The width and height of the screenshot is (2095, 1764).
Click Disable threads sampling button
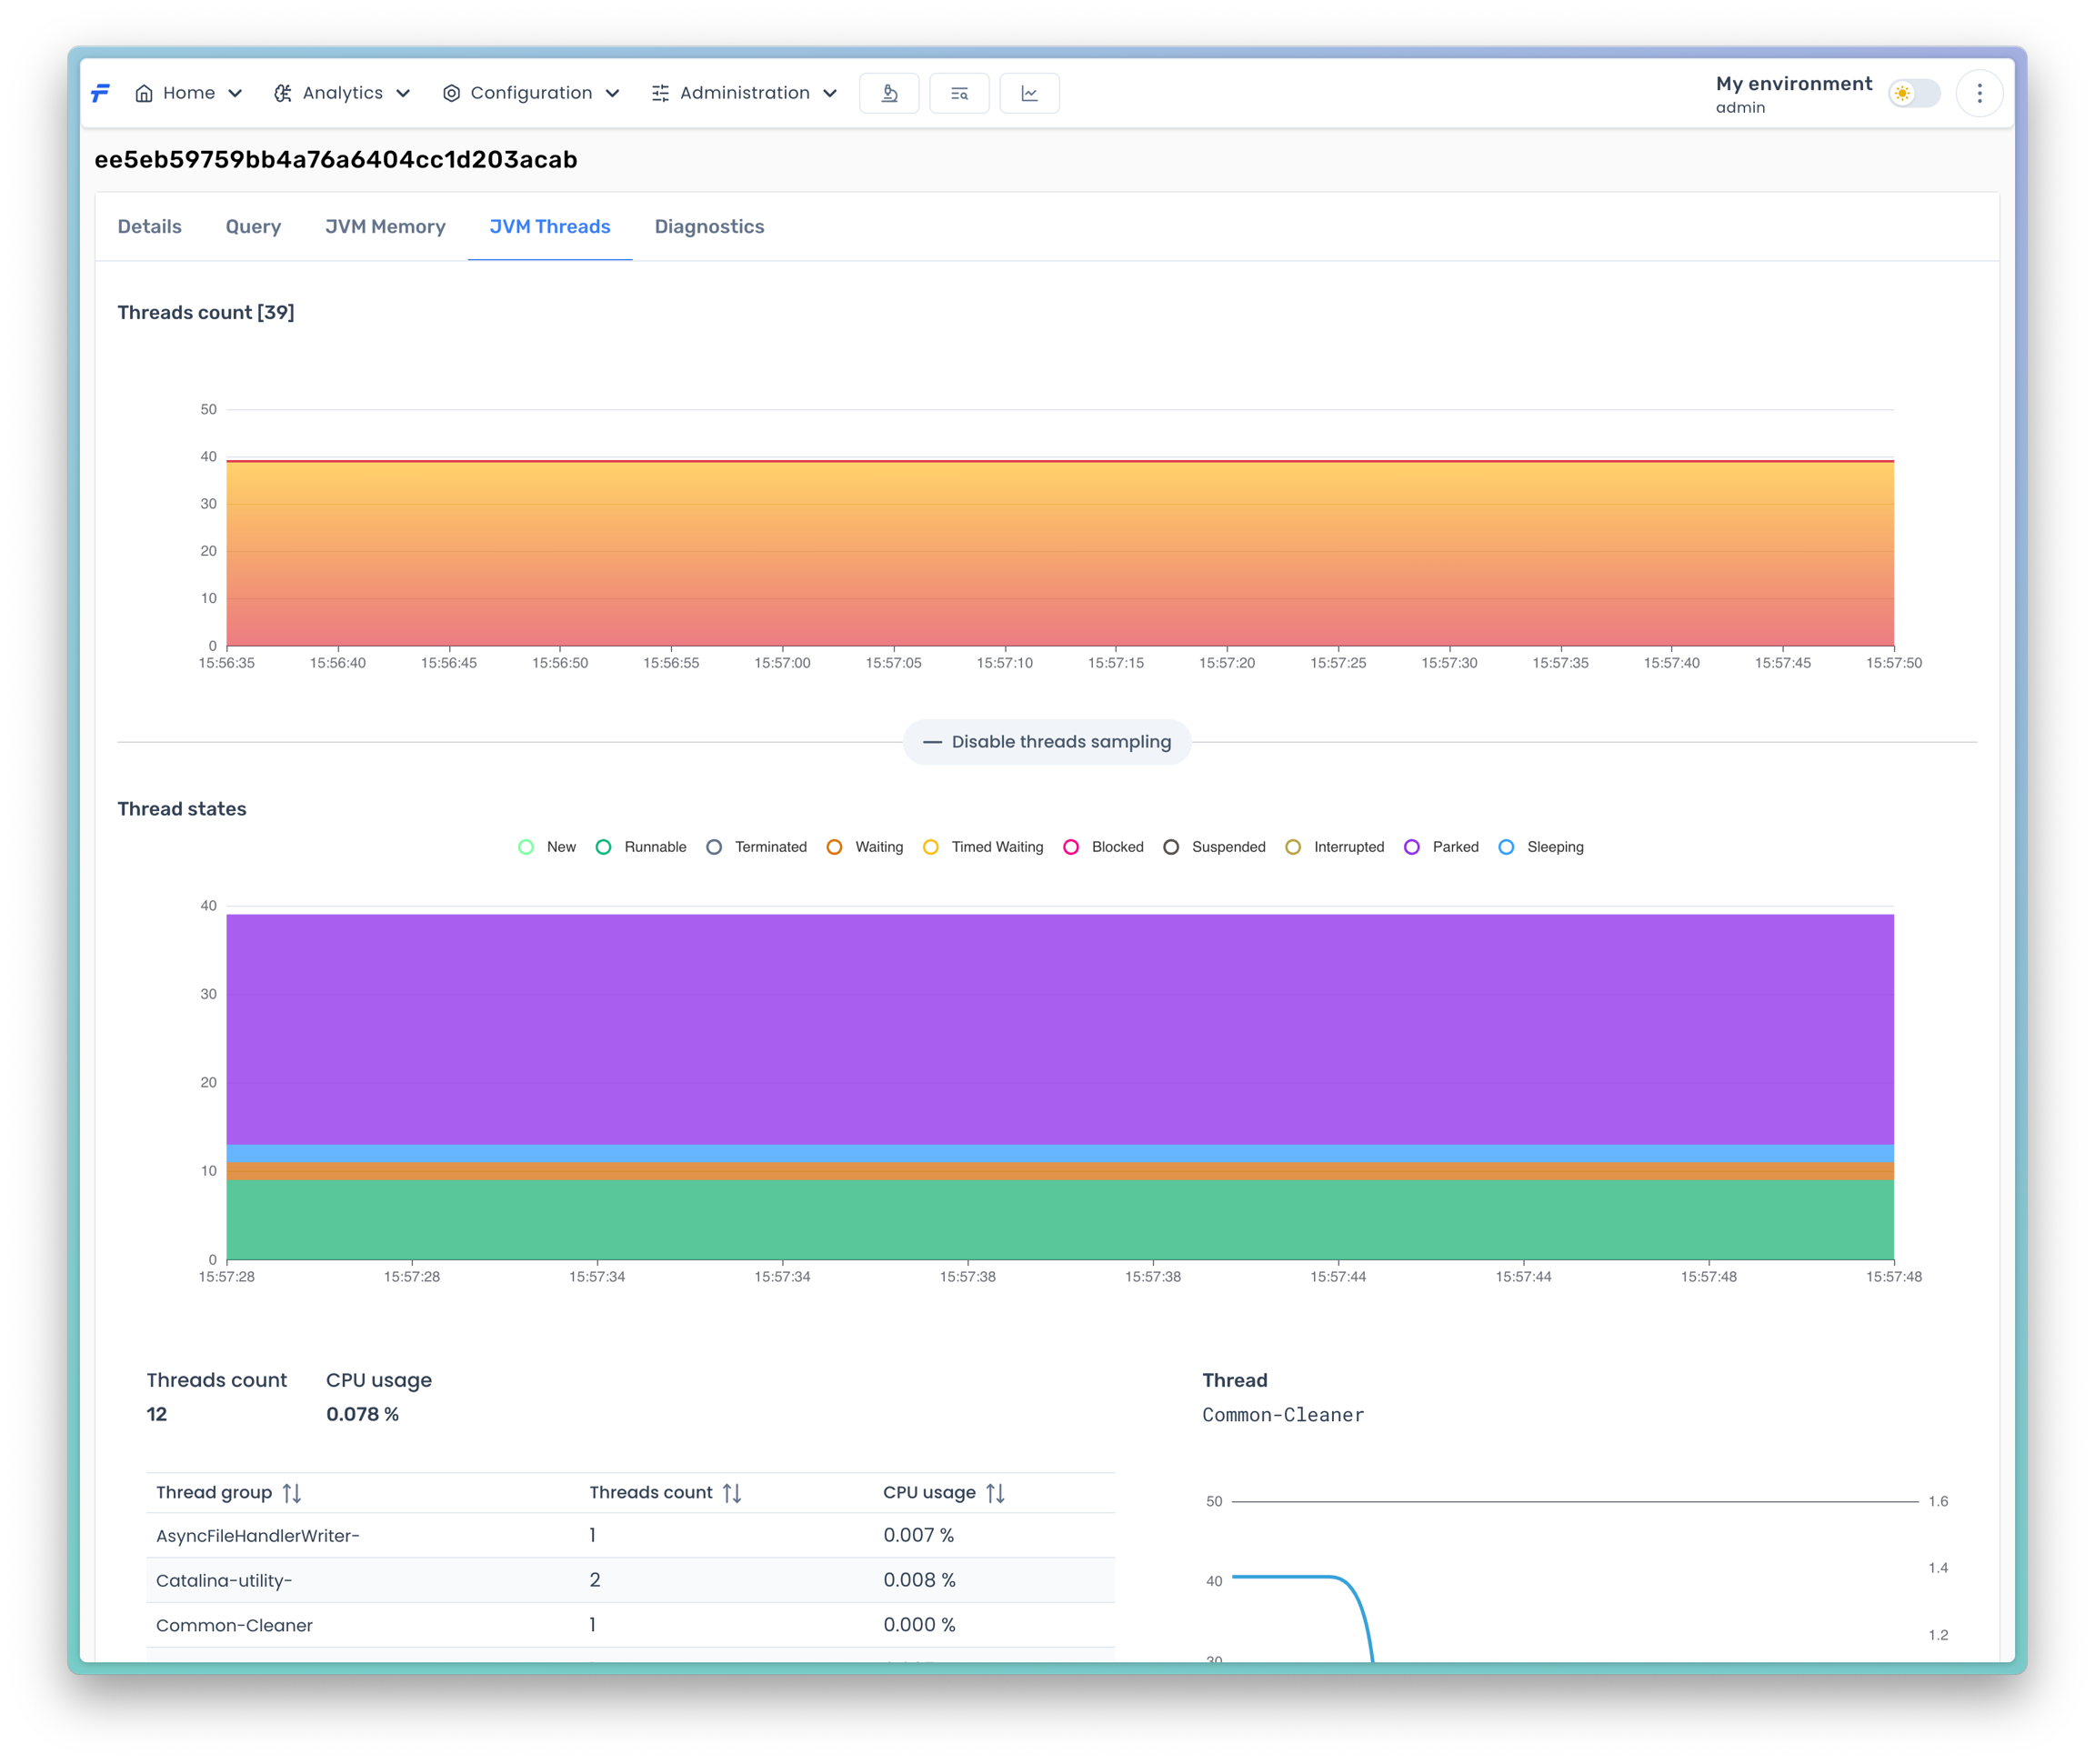click(x=1047, y=742)
